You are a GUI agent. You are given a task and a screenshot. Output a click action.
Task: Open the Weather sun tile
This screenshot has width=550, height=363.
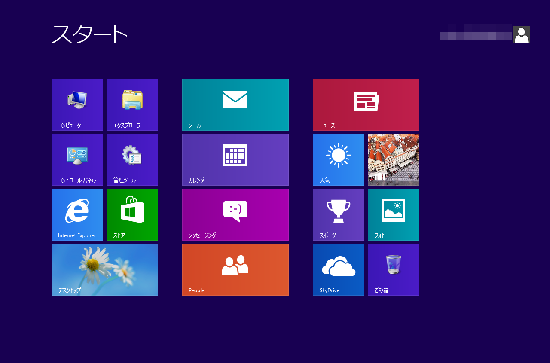click(x=338, y=160)
